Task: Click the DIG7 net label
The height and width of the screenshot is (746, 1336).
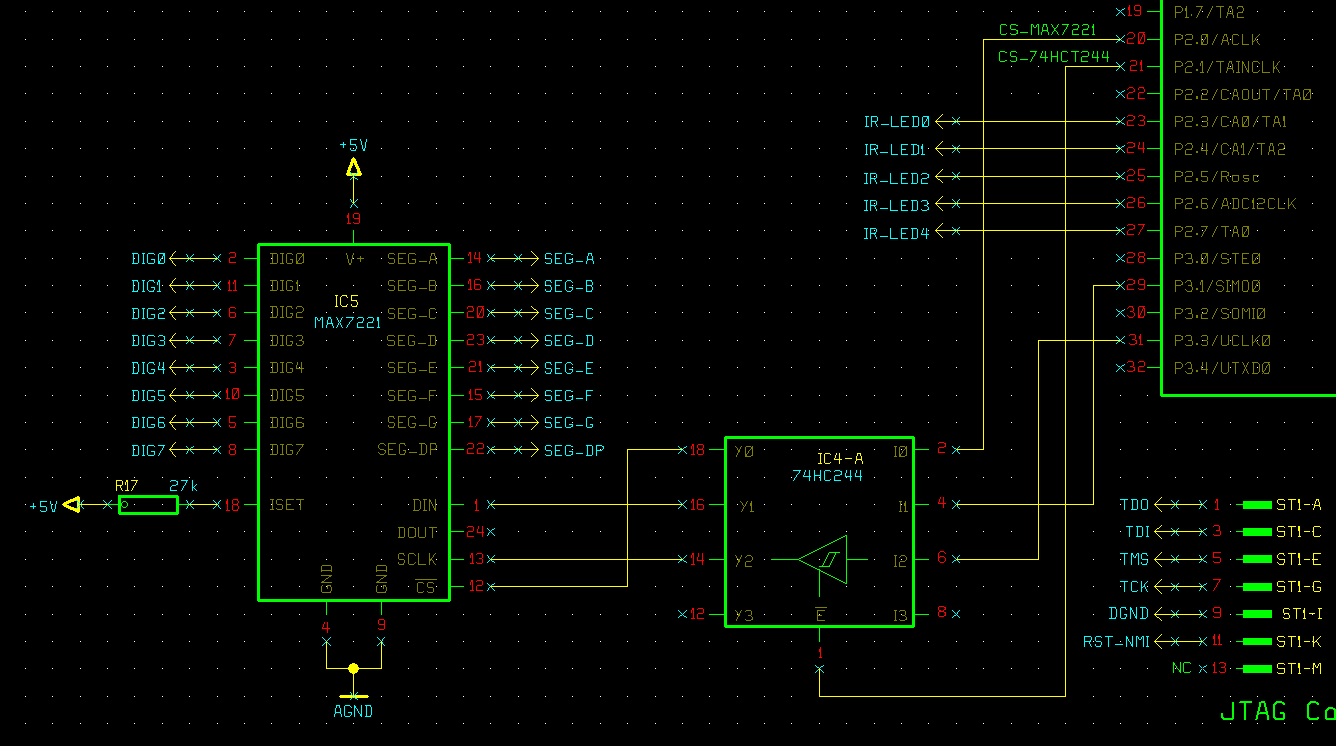Action: coord(148,451)
